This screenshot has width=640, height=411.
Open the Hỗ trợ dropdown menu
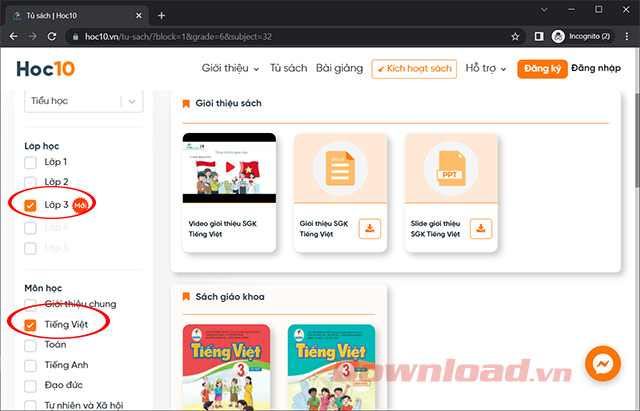coord(485,69)
